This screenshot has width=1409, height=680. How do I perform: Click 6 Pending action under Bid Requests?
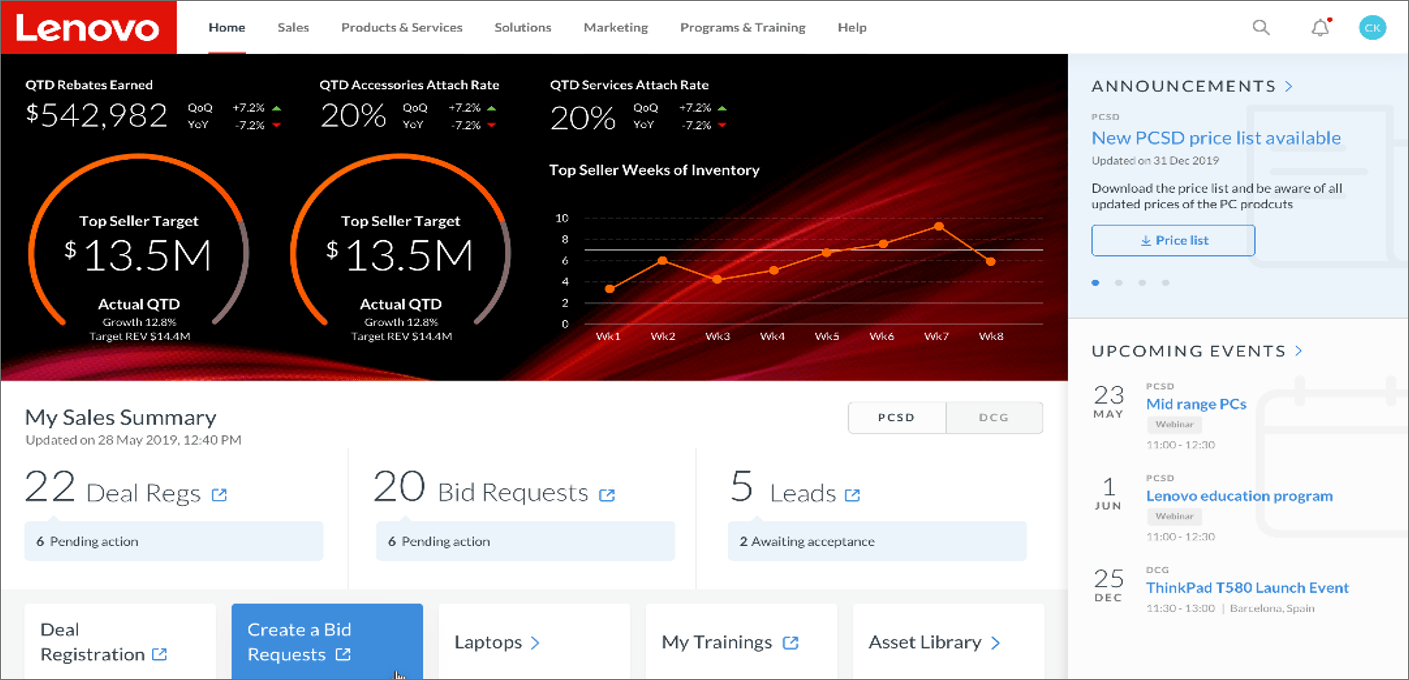pos(526,541)
